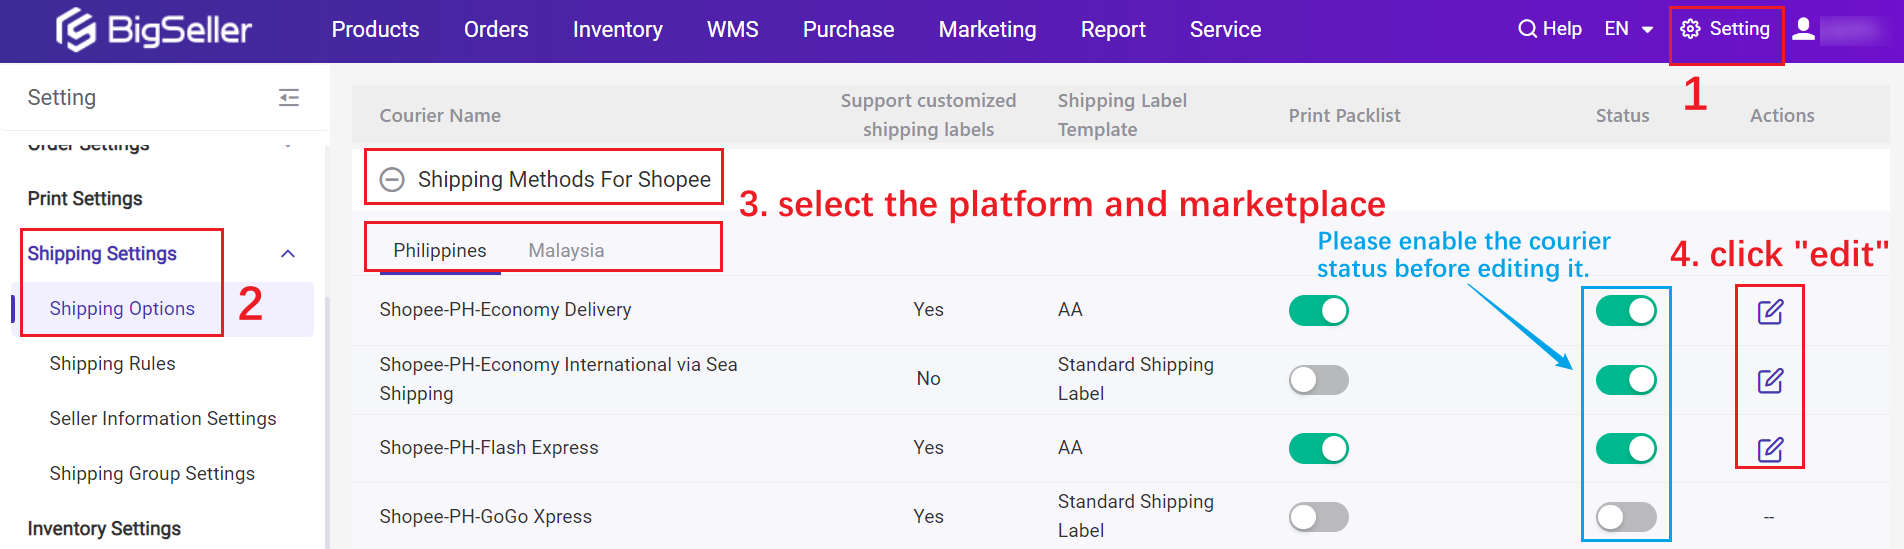Click Shopee-PH-Economy Delivery courier name

point(505,310)
